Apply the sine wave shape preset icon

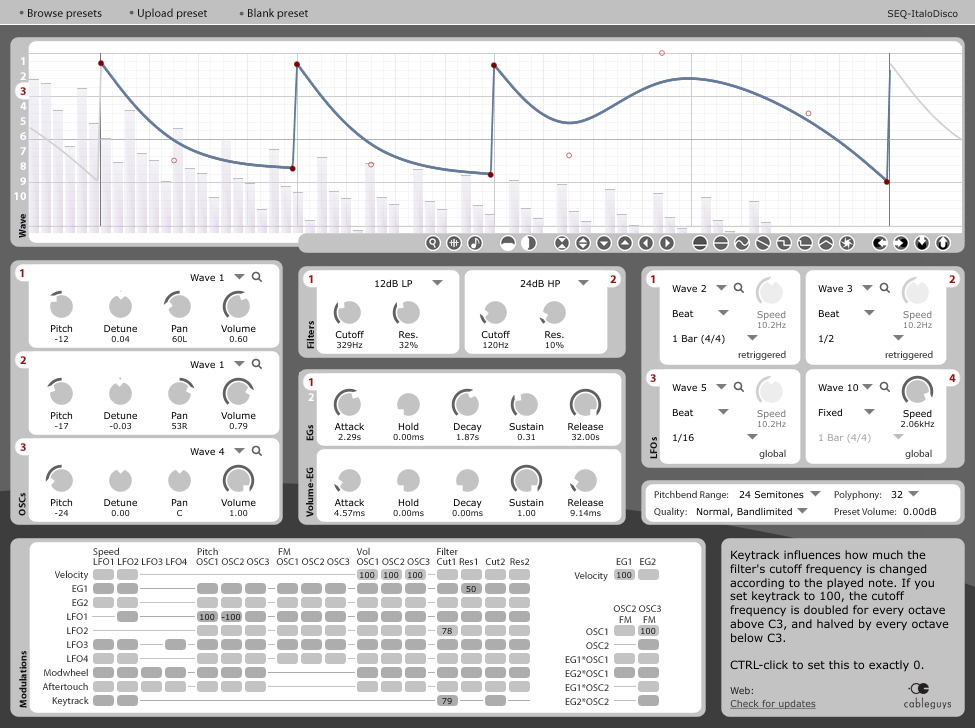[742, 243]
